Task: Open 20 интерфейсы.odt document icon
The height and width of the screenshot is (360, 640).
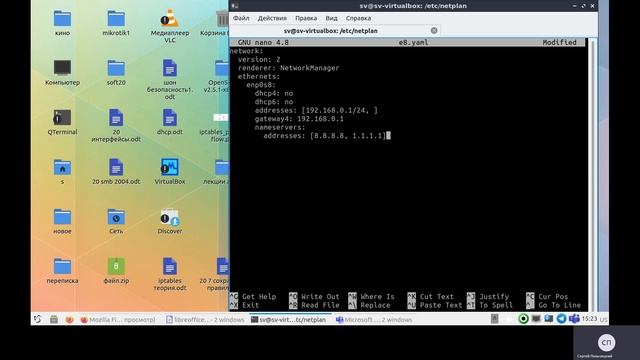Action: [116, 118]
